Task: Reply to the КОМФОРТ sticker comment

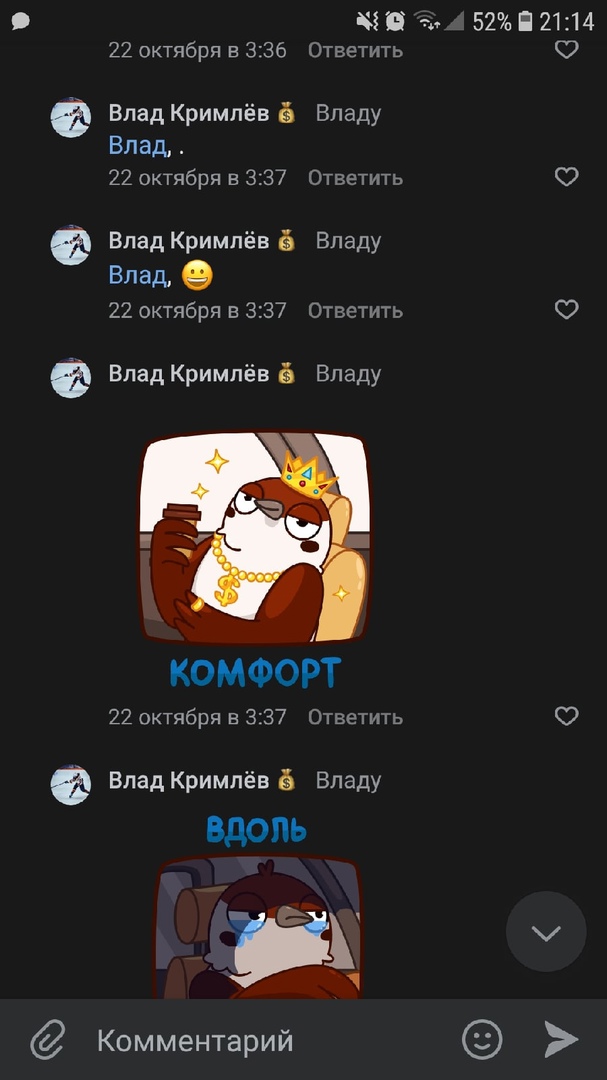Action: [x=355, y=717]
